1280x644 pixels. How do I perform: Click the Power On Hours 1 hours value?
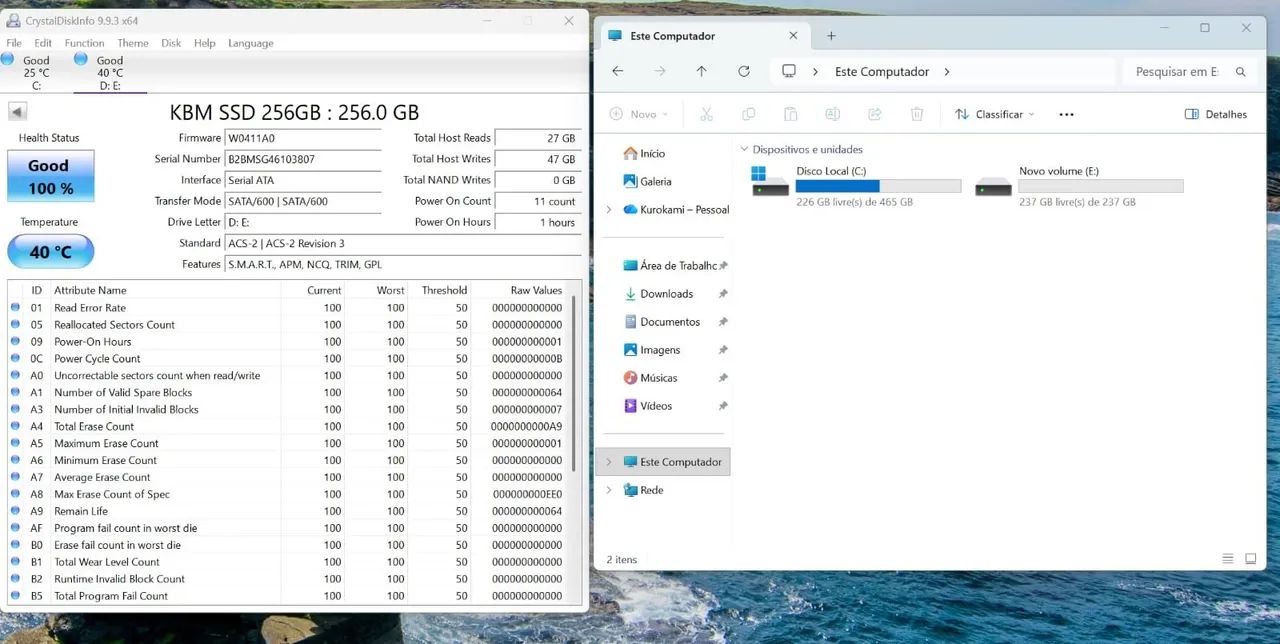[538, 222]
